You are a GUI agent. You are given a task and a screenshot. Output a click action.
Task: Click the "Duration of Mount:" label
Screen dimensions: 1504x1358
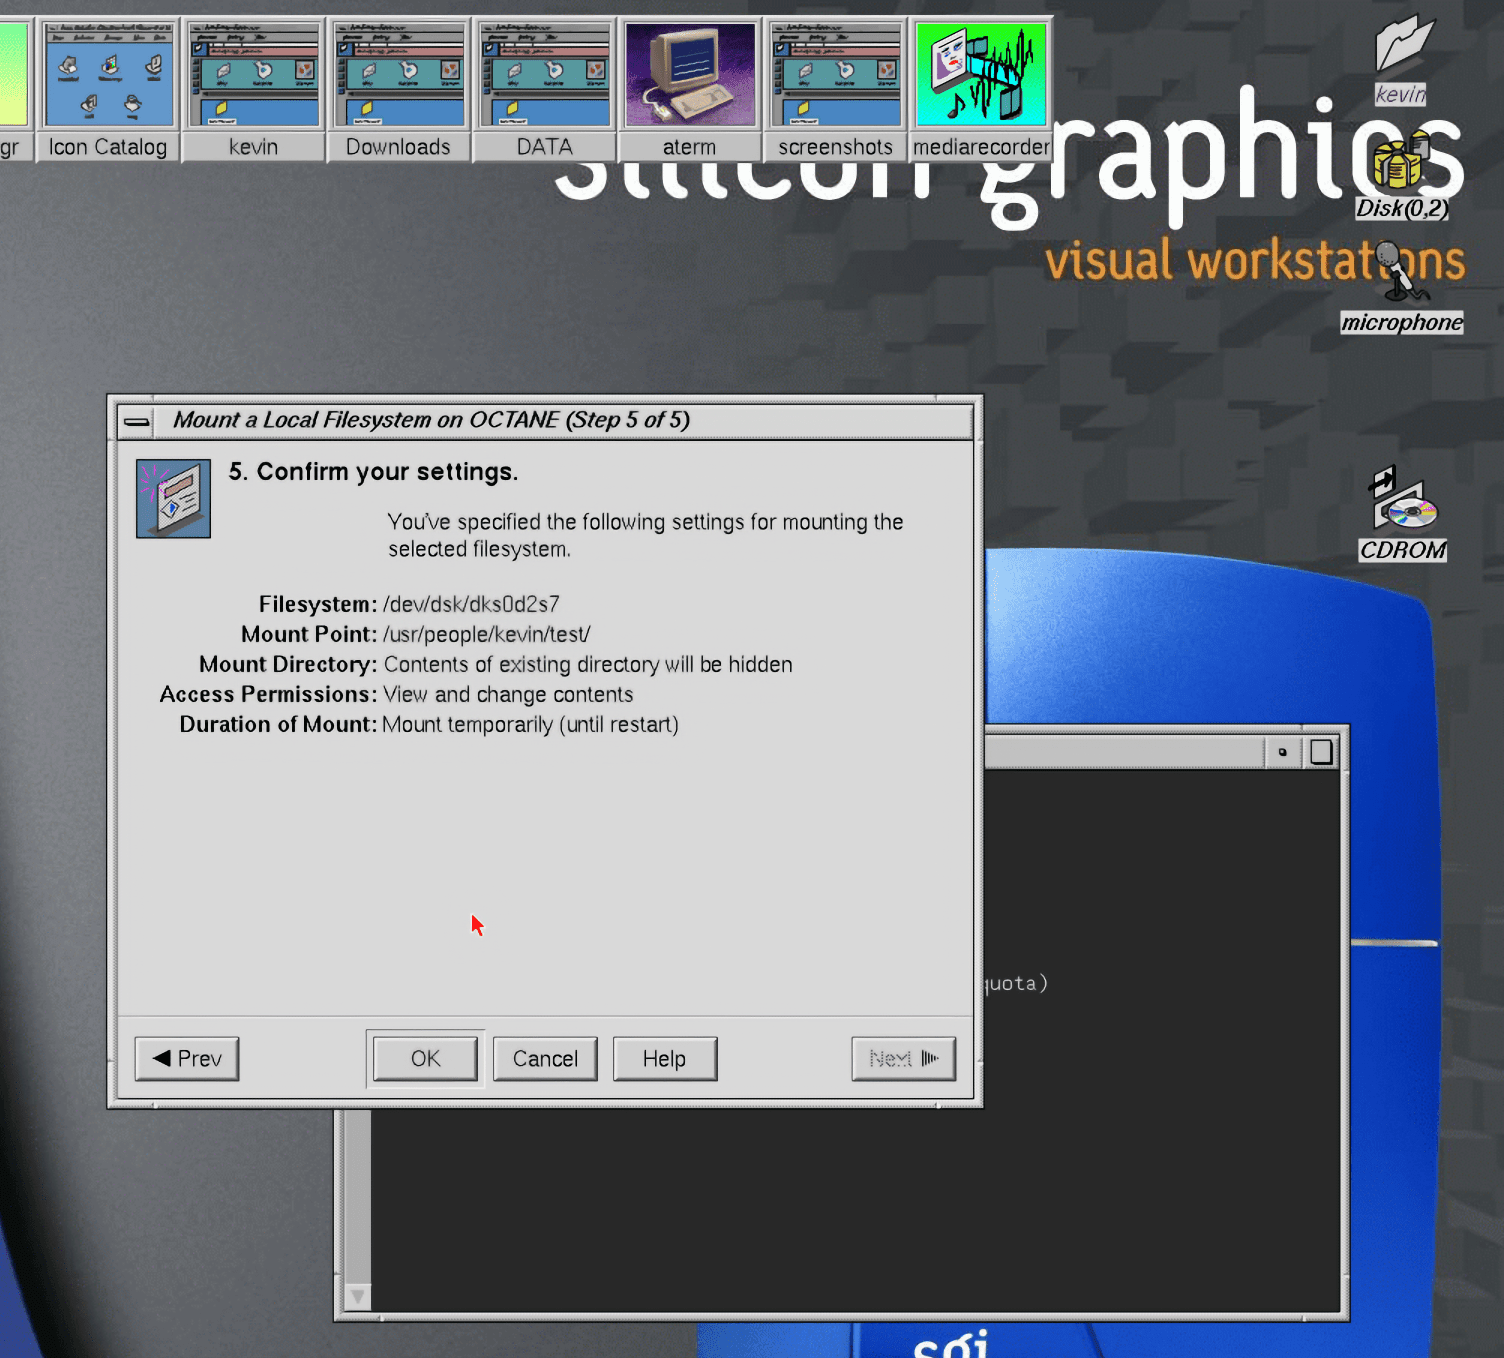(278, 724)
